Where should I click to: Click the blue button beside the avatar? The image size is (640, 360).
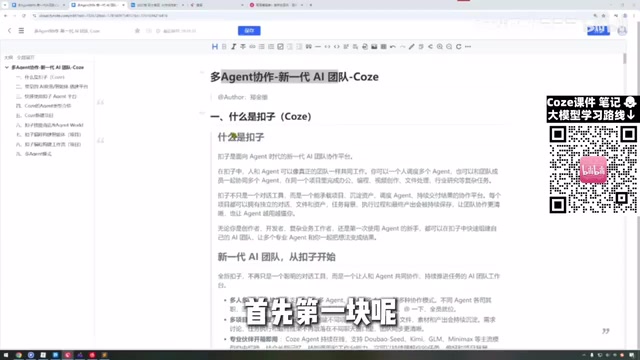click(x=598, y=30)
